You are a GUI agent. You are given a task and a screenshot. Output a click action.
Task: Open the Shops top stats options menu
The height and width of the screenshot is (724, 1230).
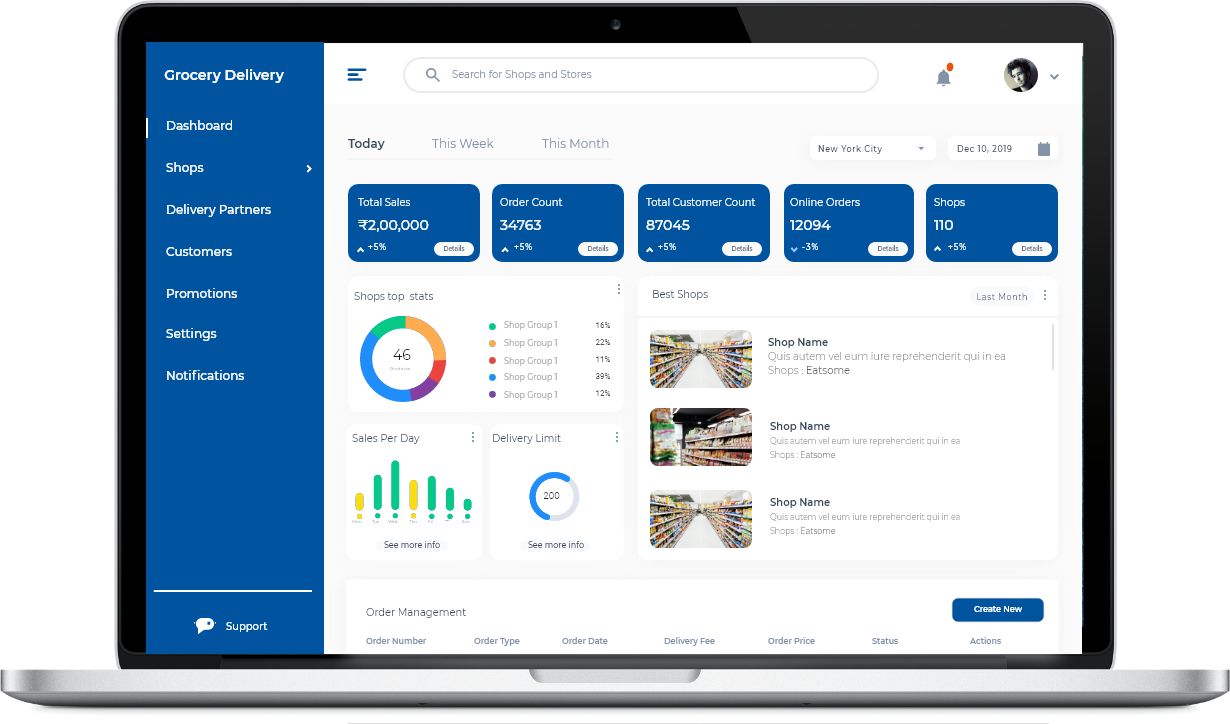(x=618, y=289)
